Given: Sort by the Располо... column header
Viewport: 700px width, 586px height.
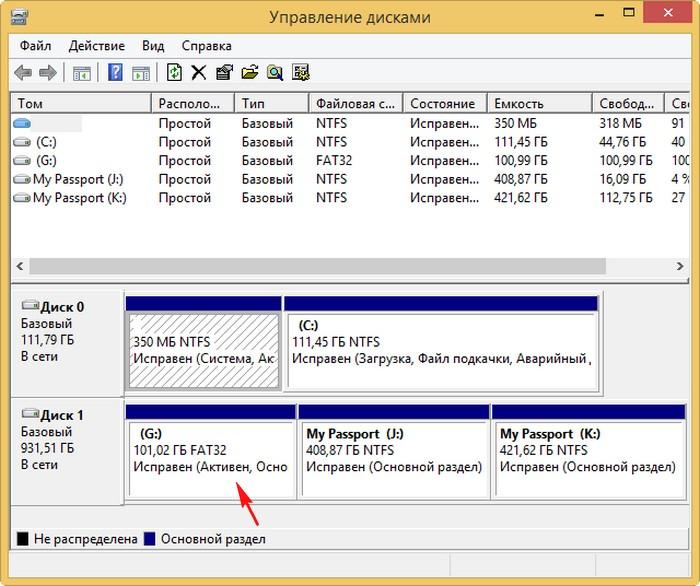Looking at the screenshot, I should click(193, 104).
